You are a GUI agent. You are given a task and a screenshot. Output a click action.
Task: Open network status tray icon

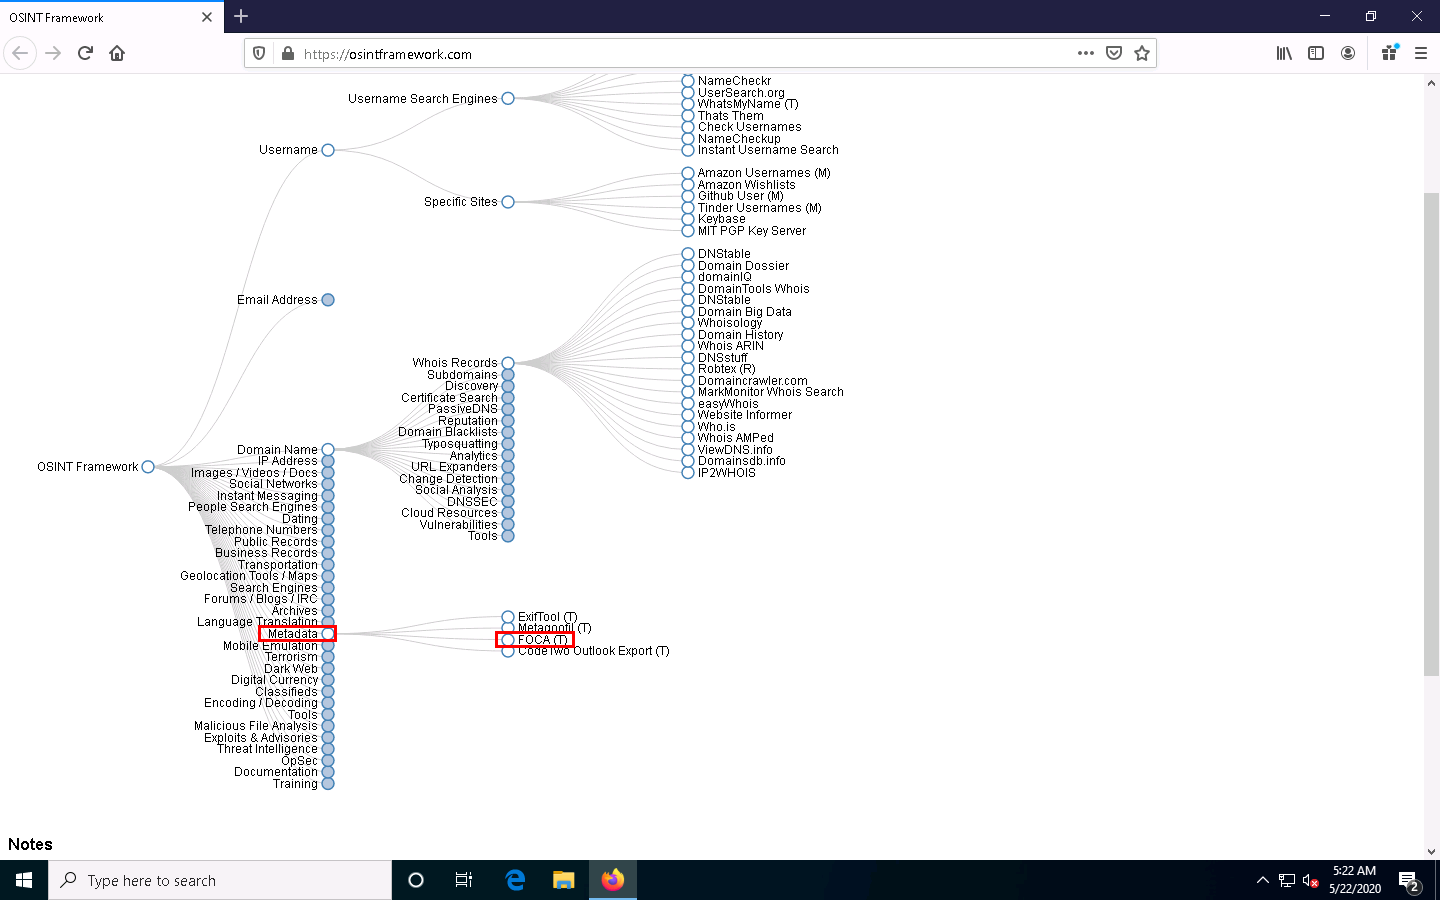point(1287,880)
